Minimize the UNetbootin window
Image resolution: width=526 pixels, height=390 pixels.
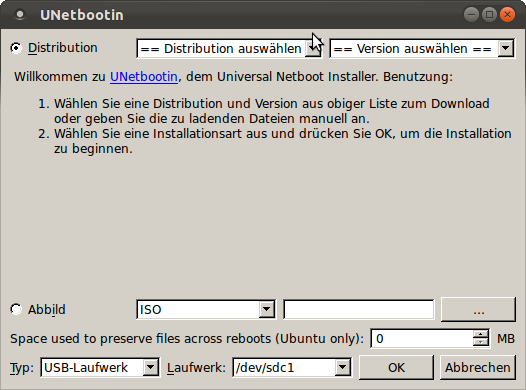coord(471,15)
